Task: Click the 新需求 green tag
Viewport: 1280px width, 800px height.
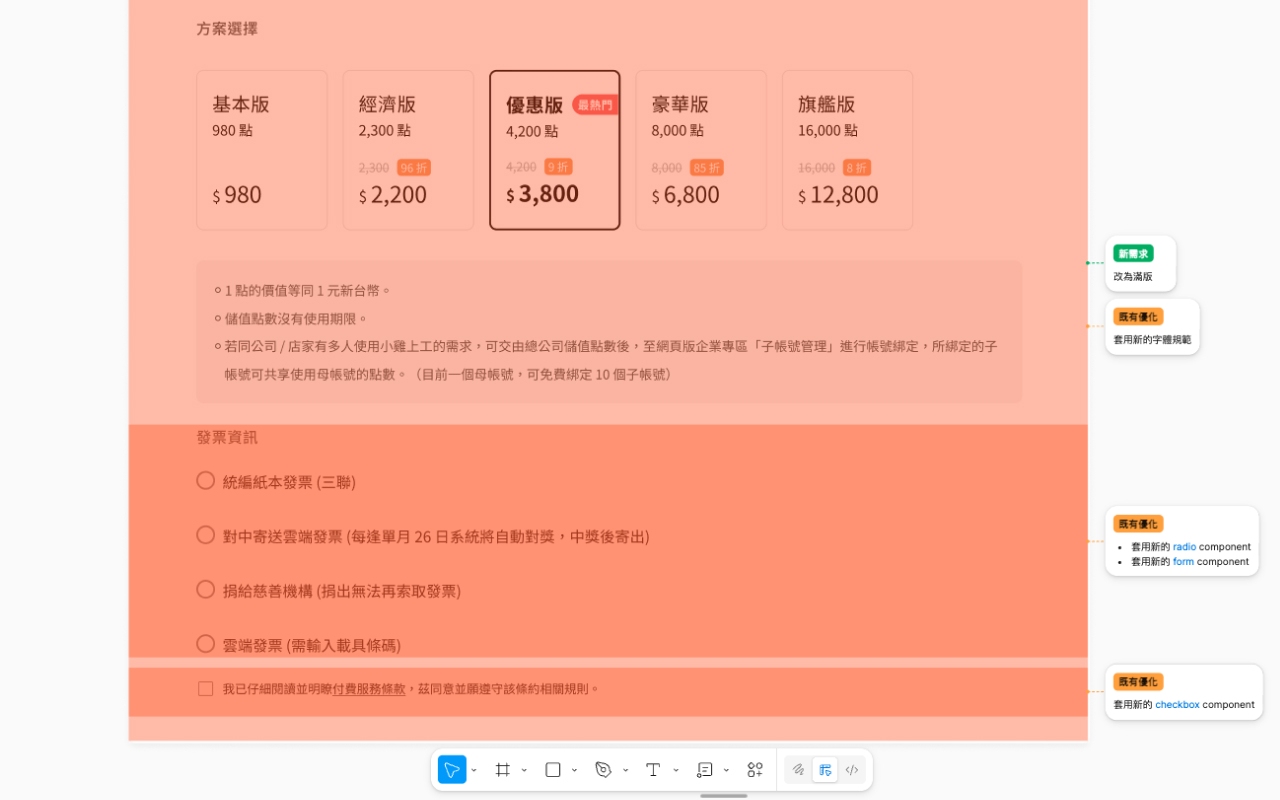Action: [x=1133, y=254]
